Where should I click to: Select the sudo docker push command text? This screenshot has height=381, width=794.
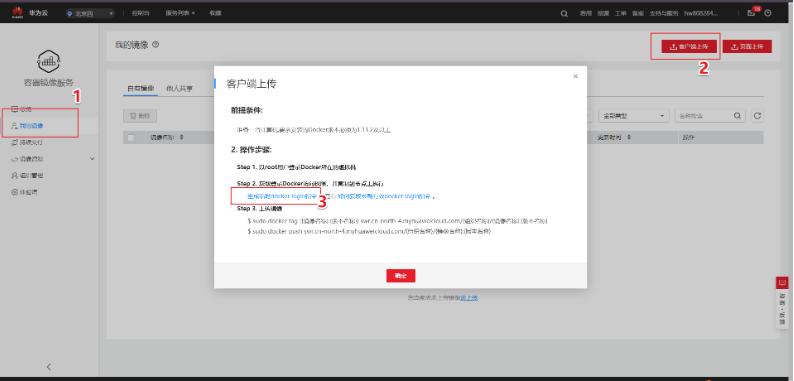(369, 231)
